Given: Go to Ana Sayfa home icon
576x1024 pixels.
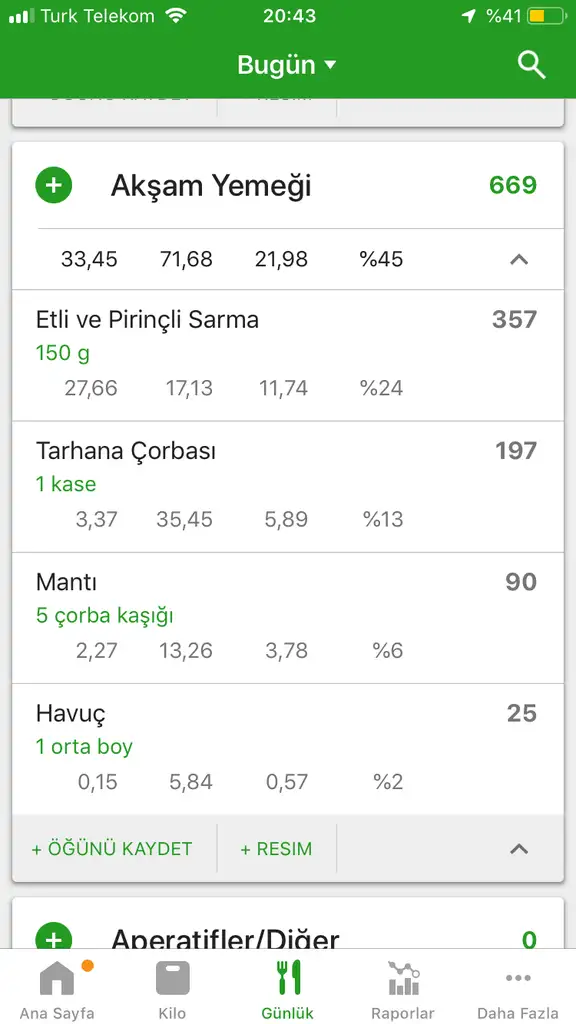Looking at the screenshot, I should pyautogui.click(x=57, y=978).
